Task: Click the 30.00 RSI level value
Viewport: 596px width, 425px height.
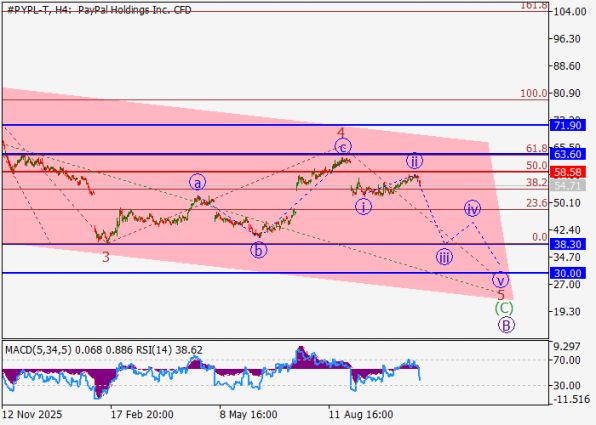Action: tap(567, 385)
